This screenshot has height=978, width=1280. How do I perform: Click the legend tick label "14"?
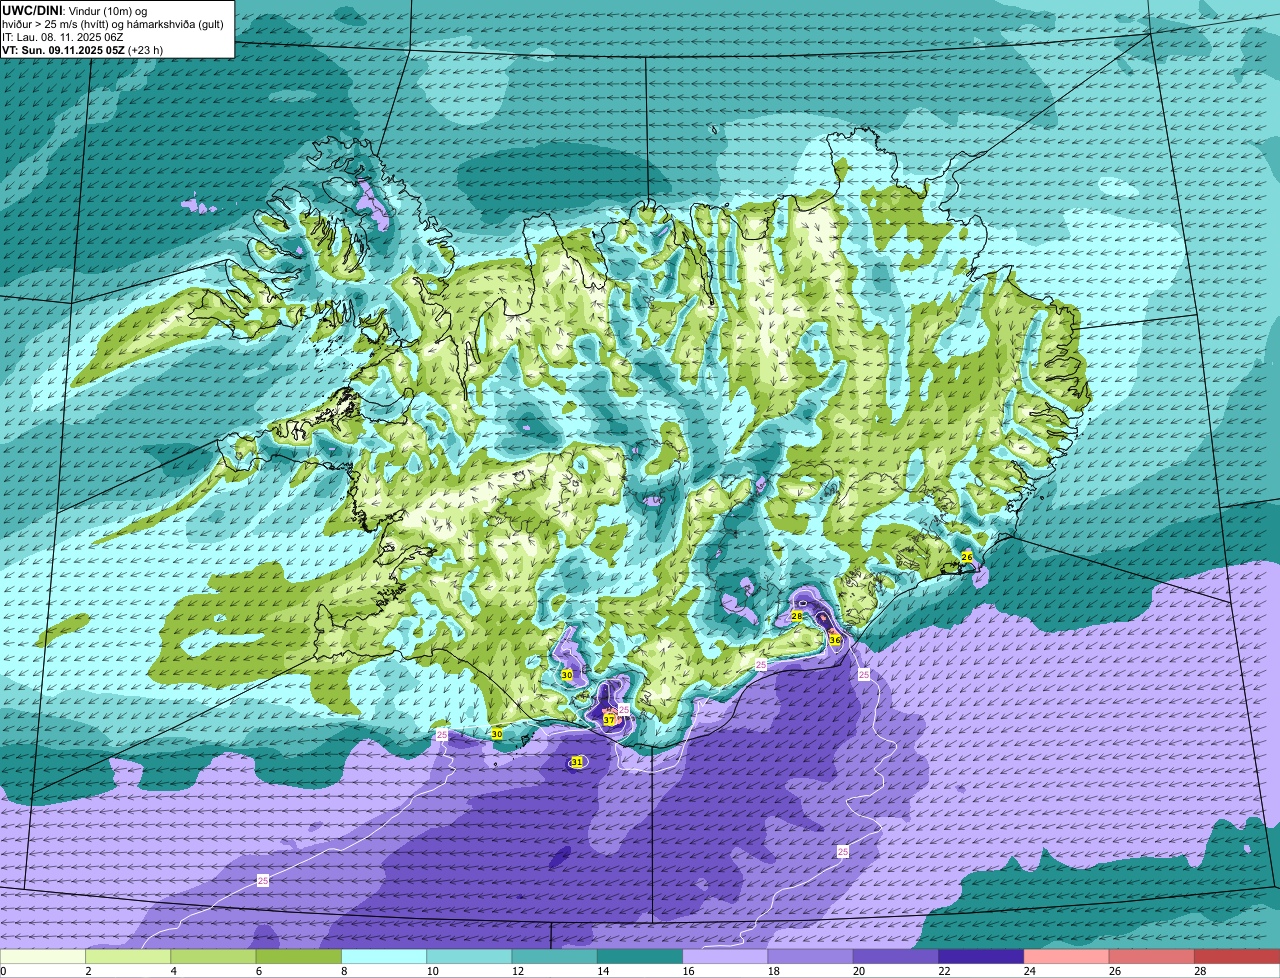[603, 971]
